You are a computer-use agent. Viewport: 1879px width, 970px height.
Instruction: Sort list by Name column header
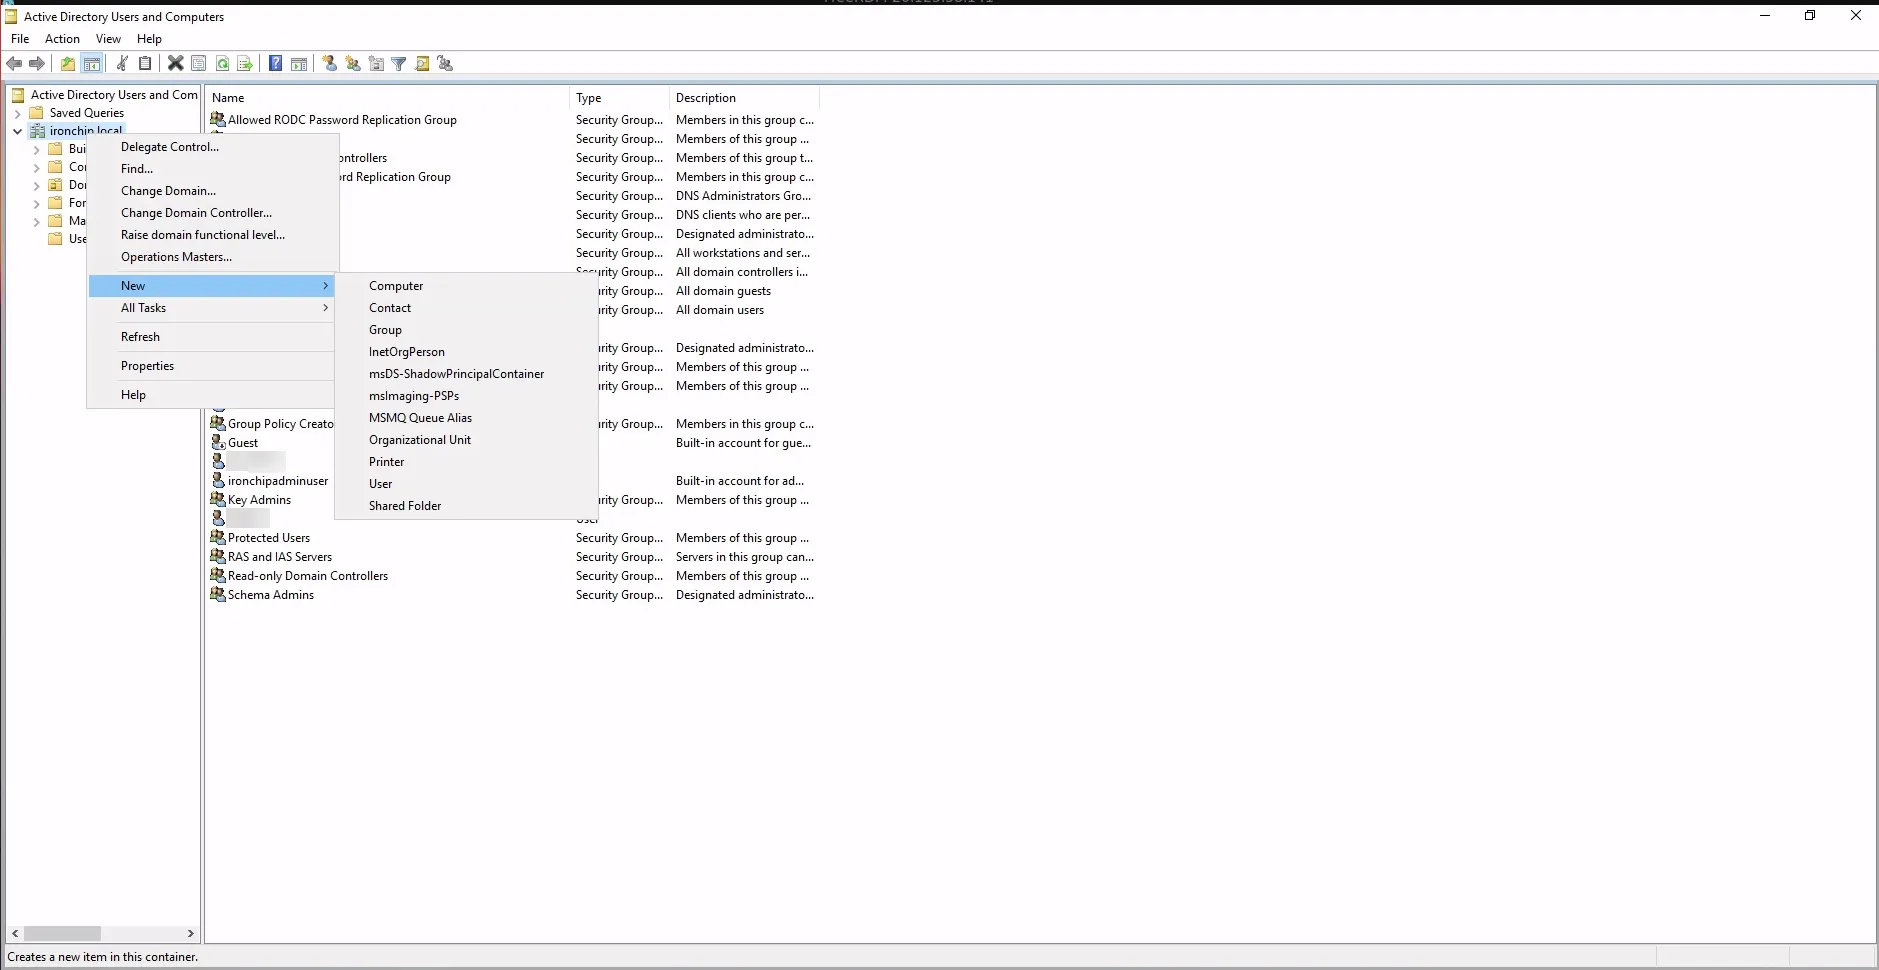click(388, 98)
